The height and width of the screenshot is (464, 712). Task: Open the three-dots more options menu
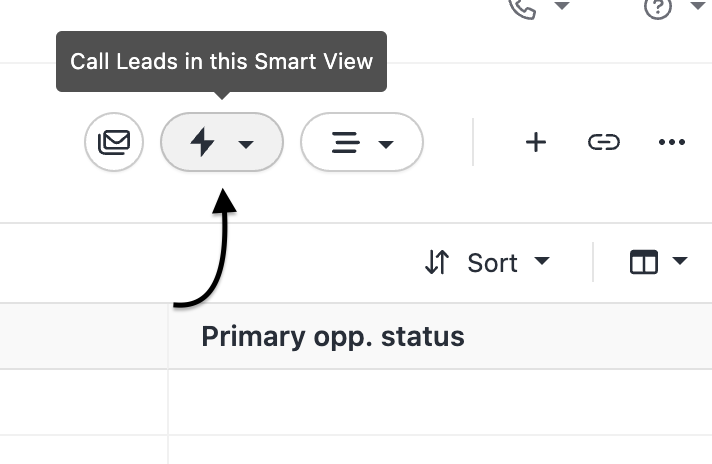pyautogui.click(x=672, y=142)
